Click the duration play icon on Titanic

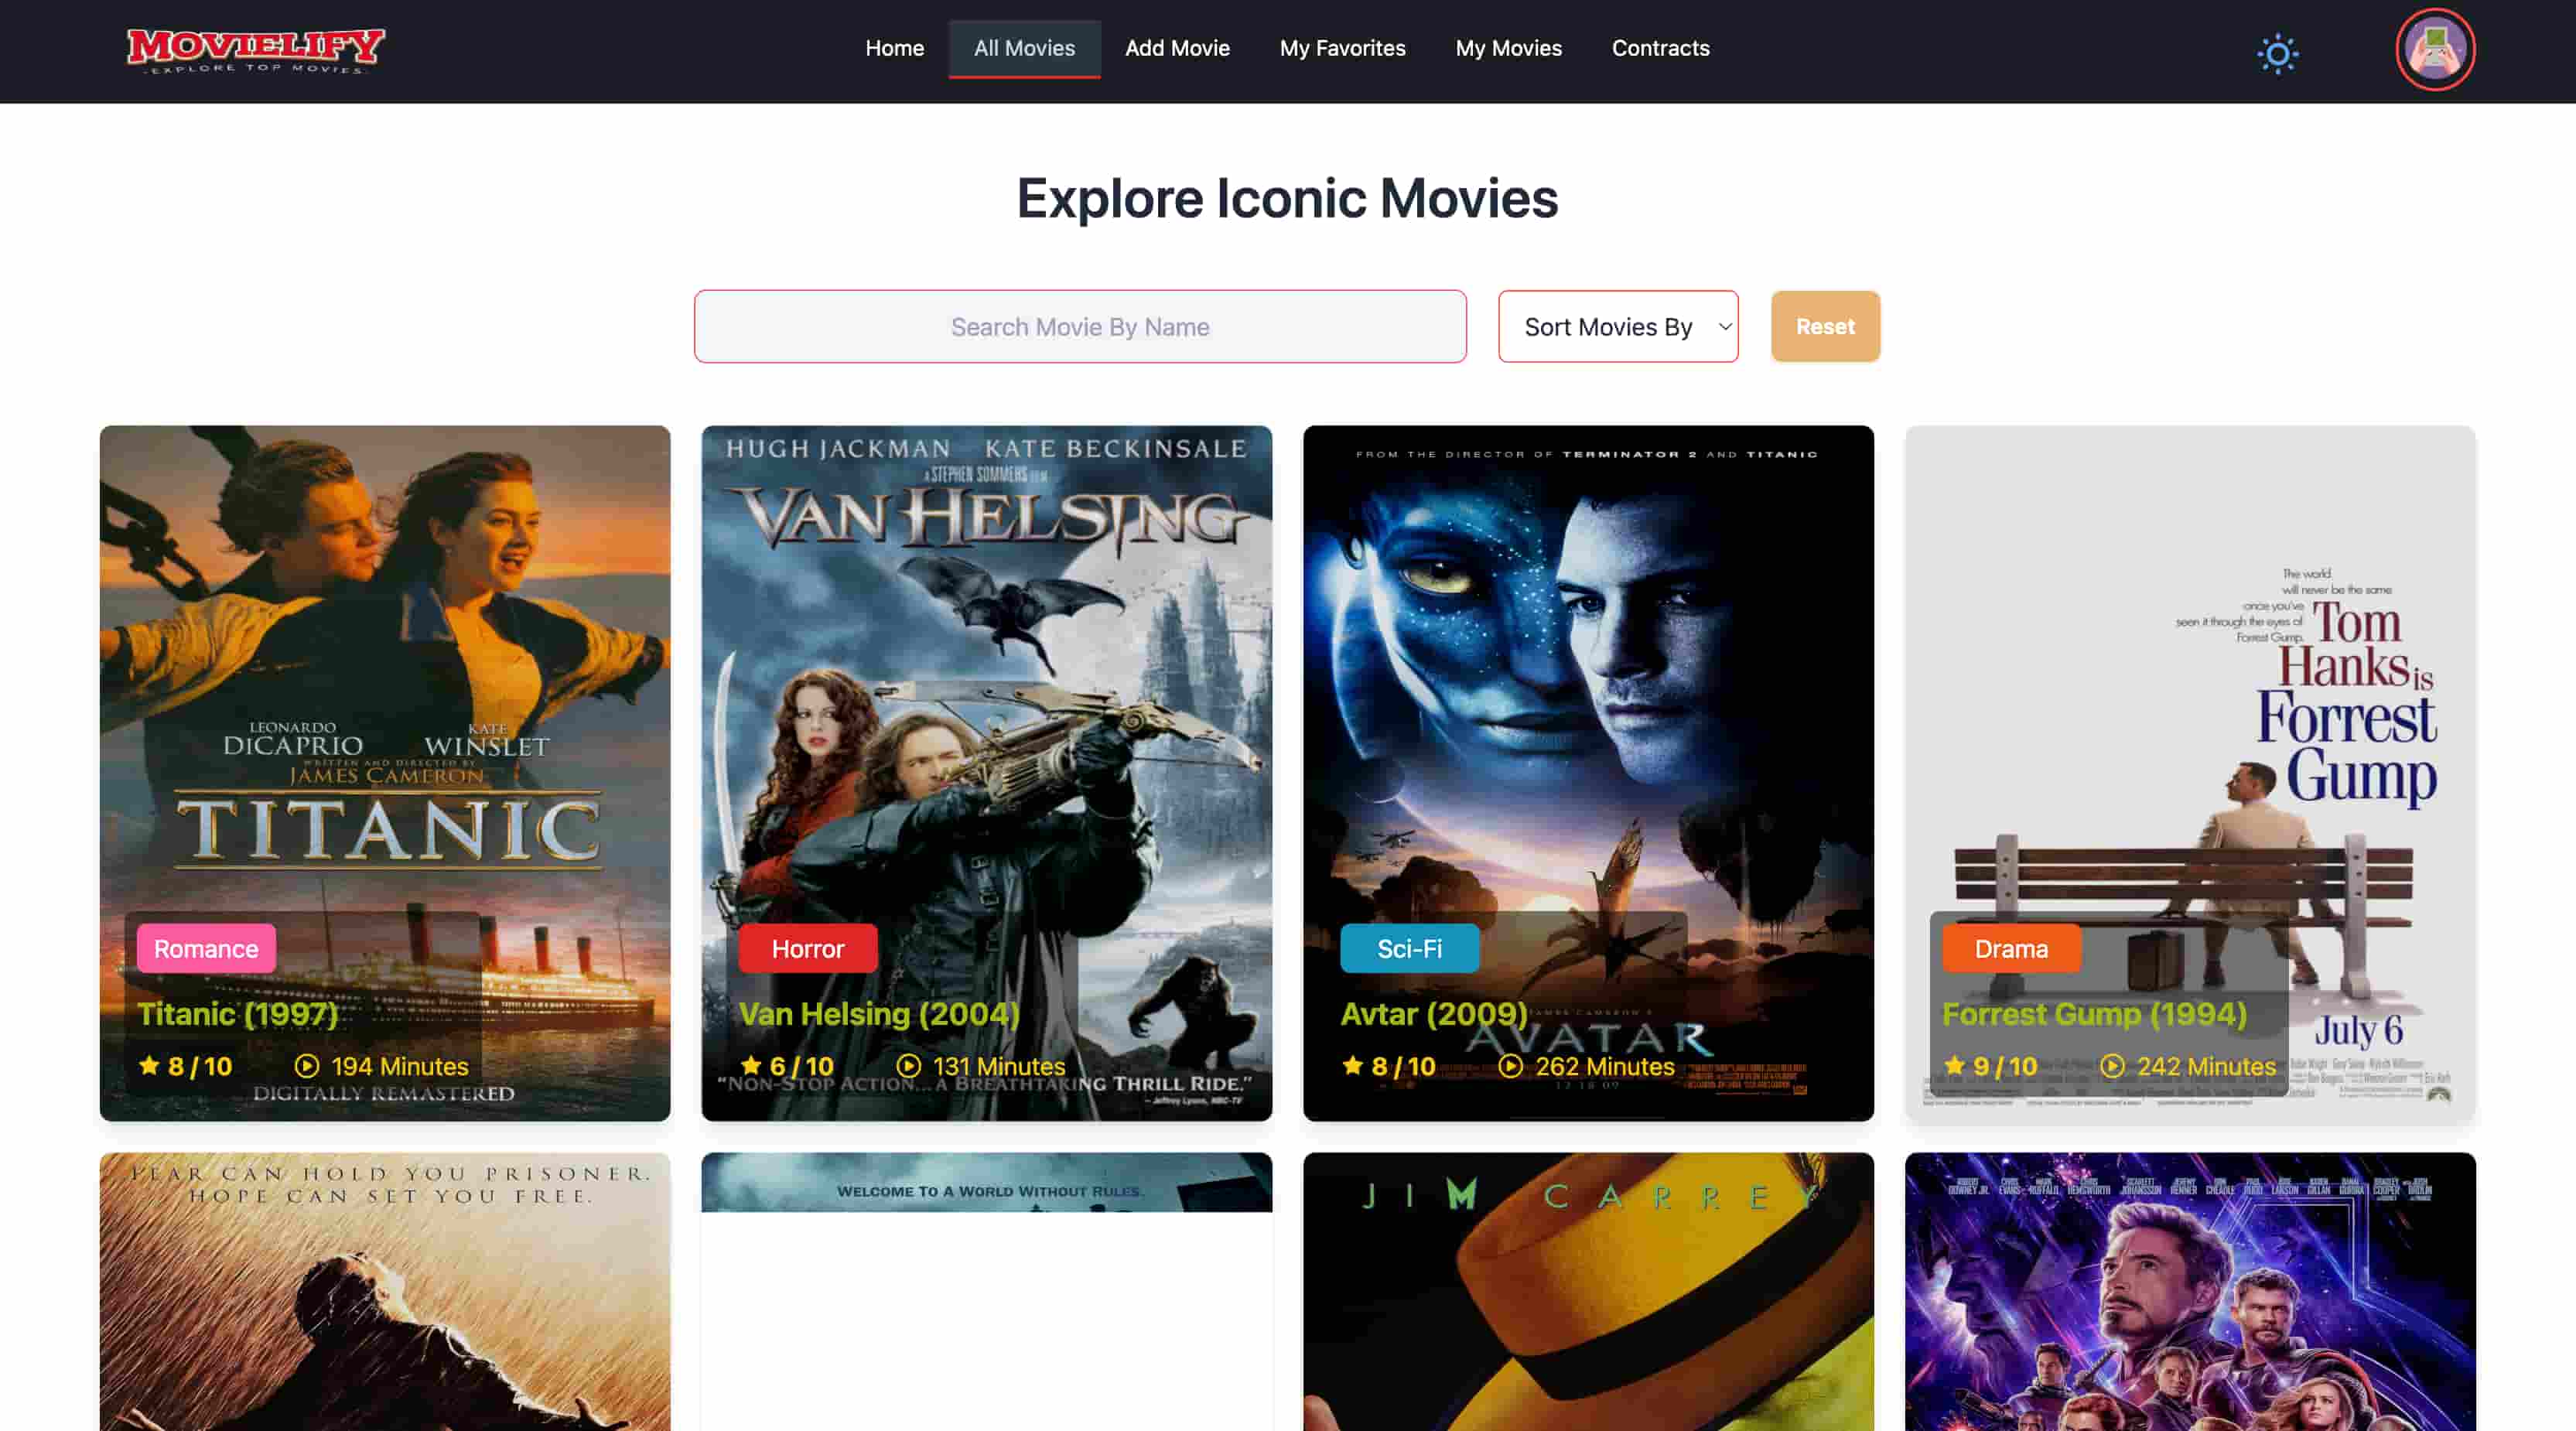point(307,1066)
